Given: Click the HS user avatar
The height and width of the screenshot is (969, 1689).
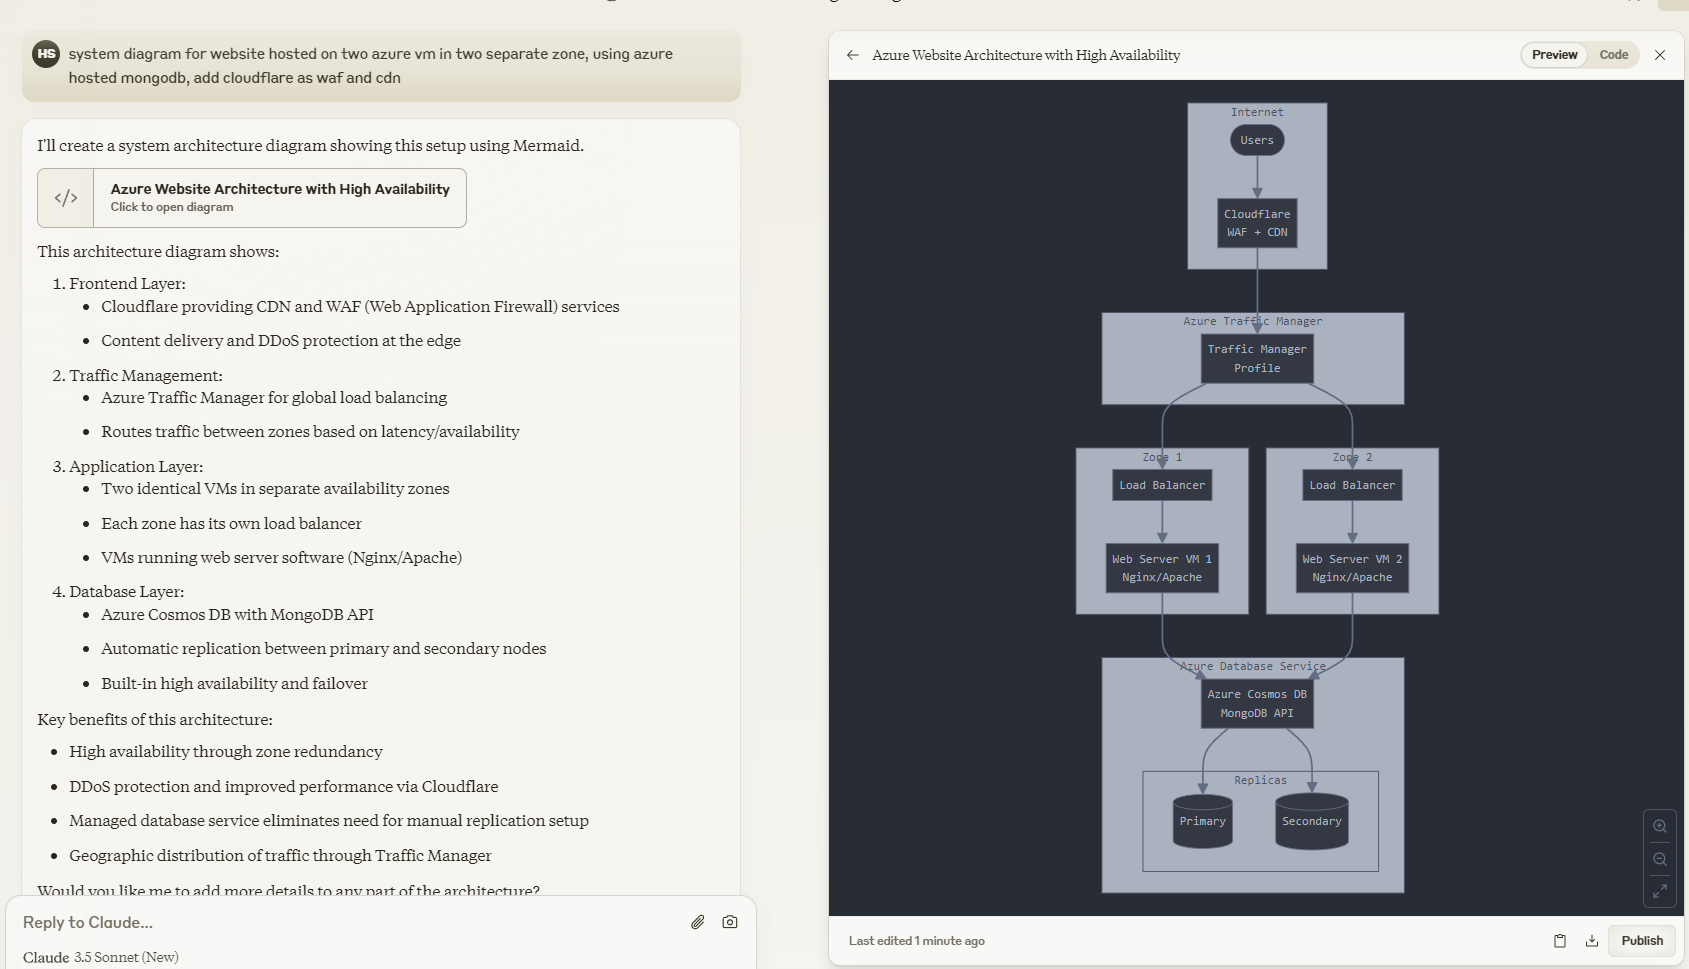Looking at the screenshot, I should coord(46,54).
